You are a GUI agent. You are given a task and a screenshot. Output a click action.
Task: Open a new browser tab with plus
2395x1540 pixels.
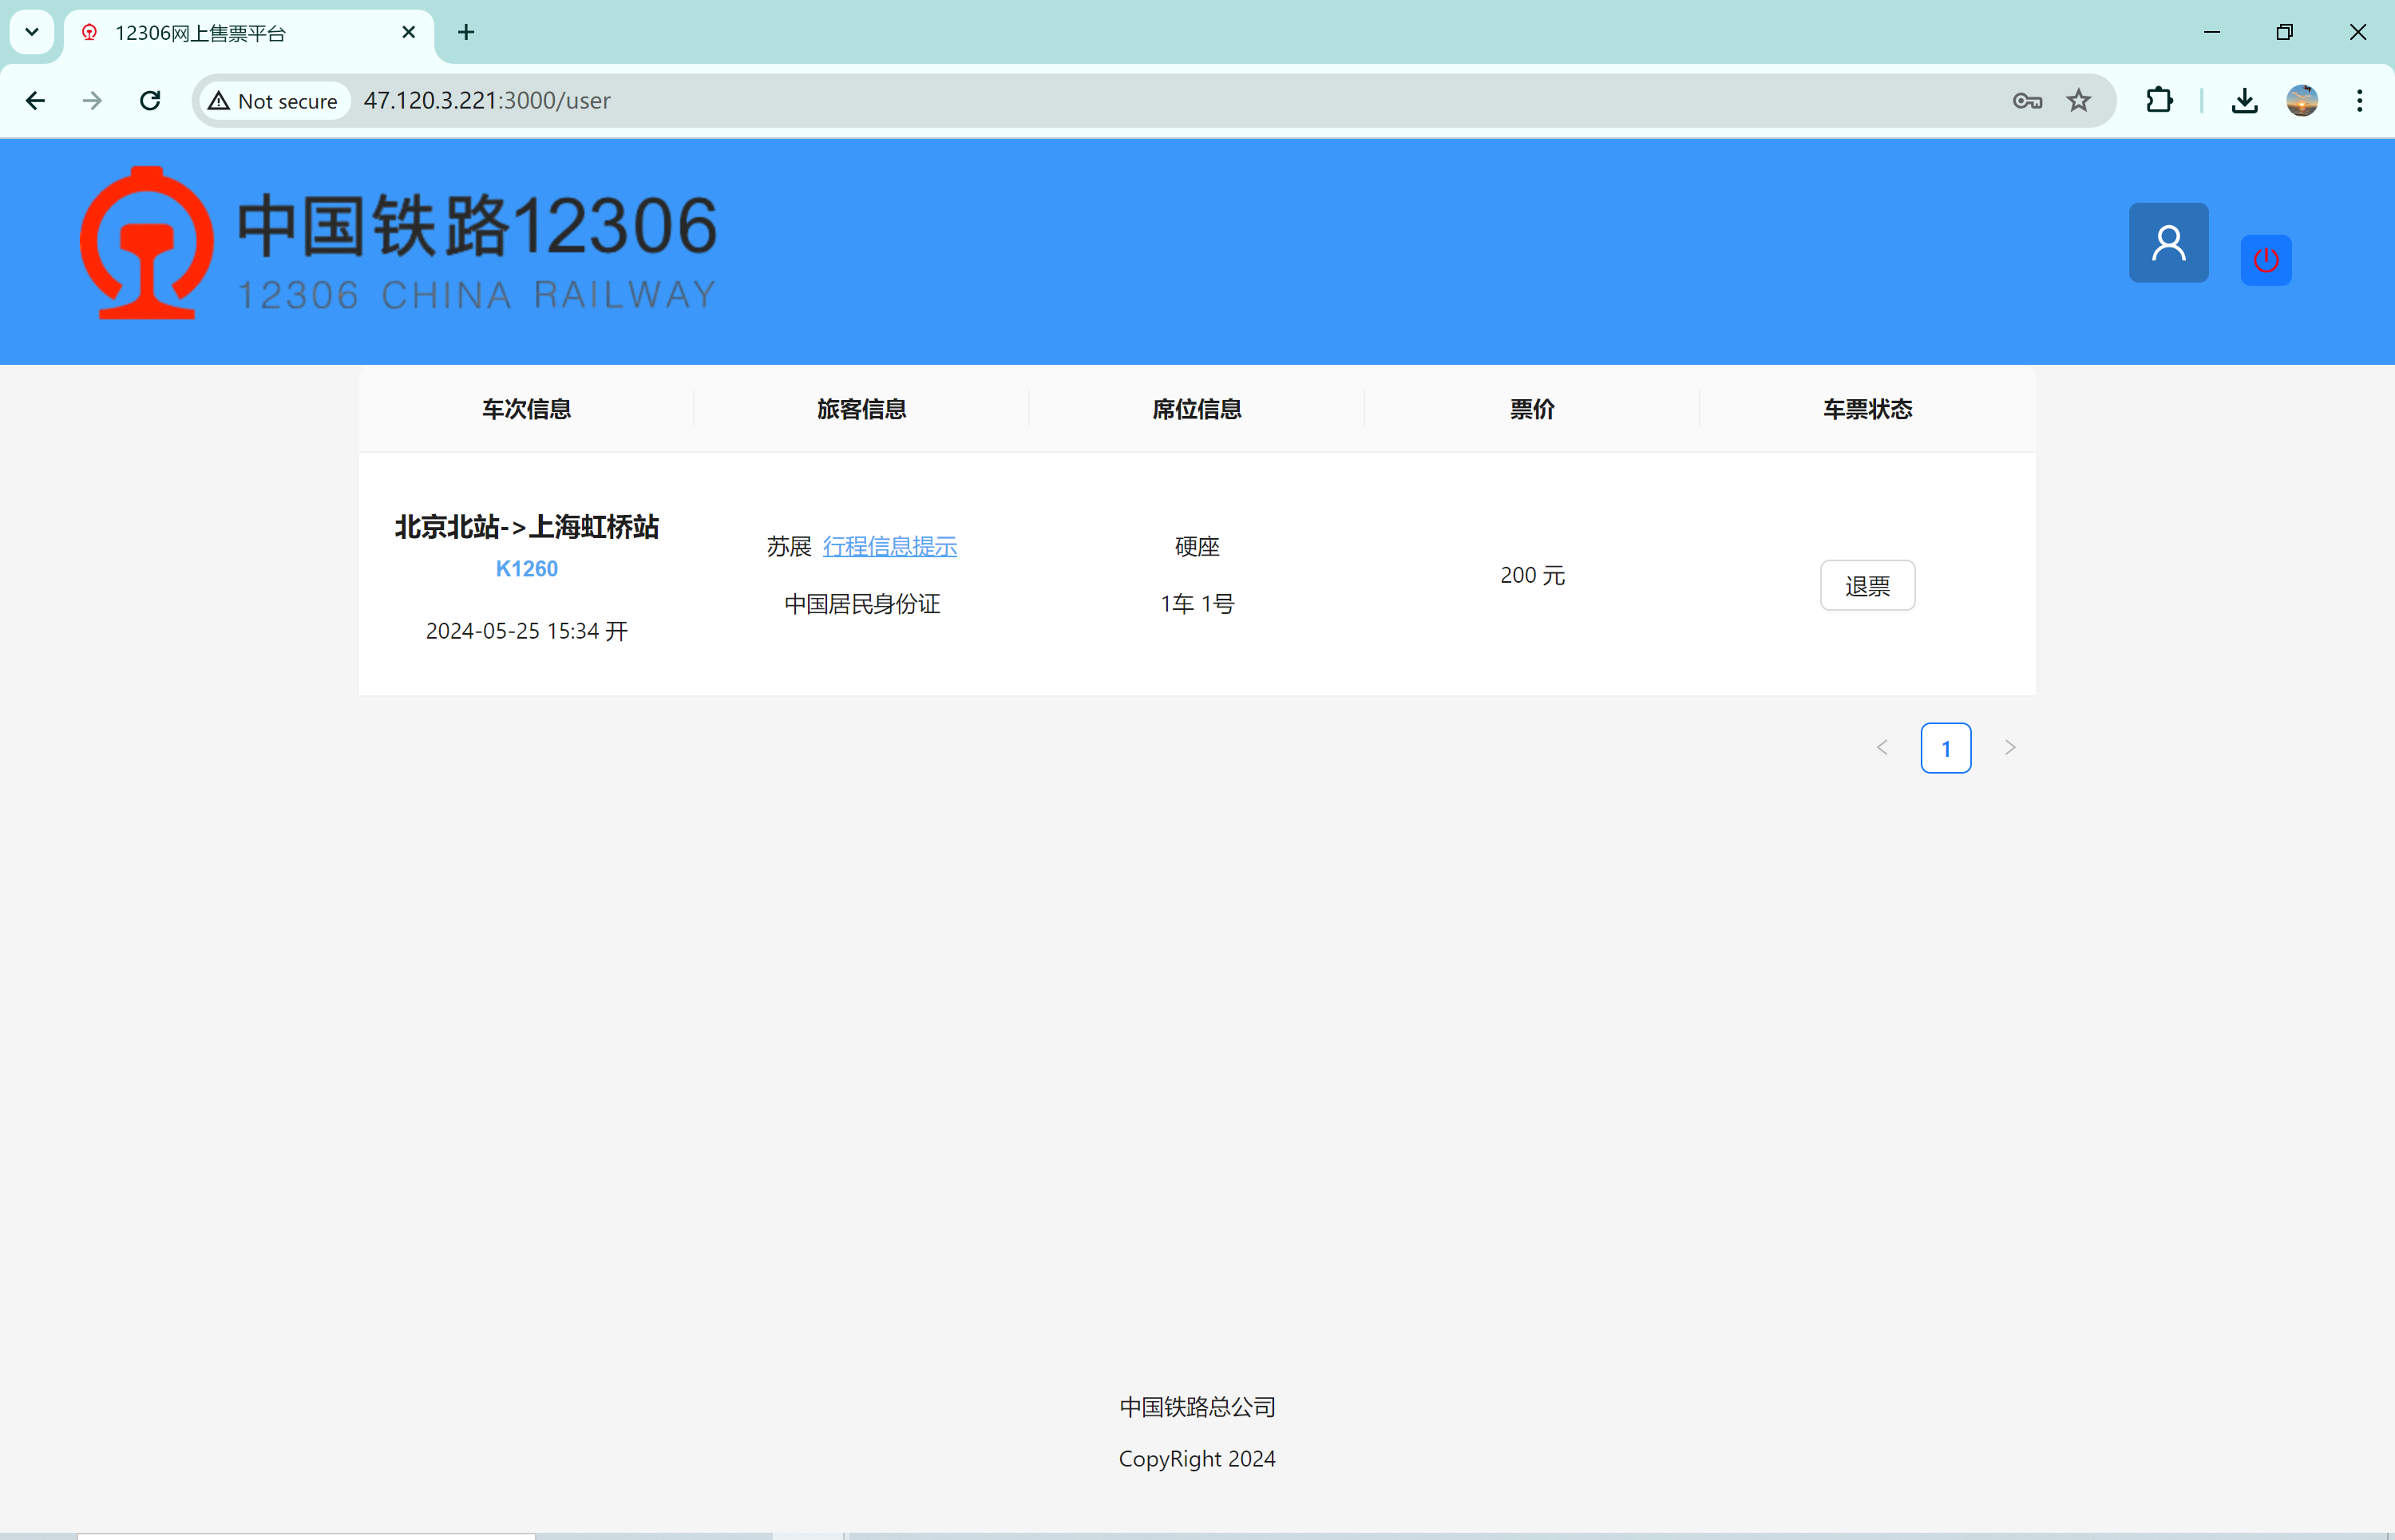pos(466,33)
